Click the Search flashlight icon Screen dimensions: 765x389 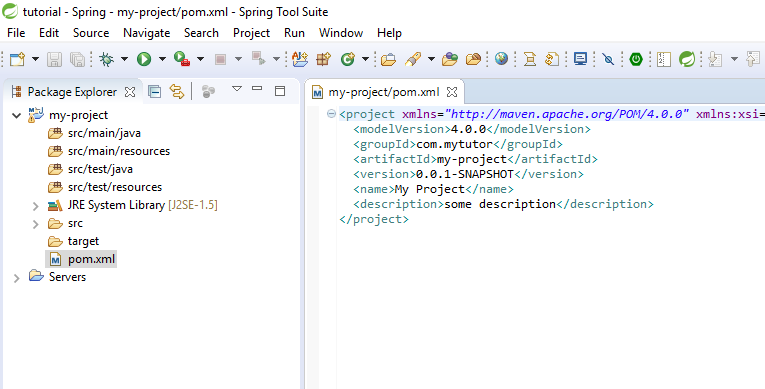[413, 59]
